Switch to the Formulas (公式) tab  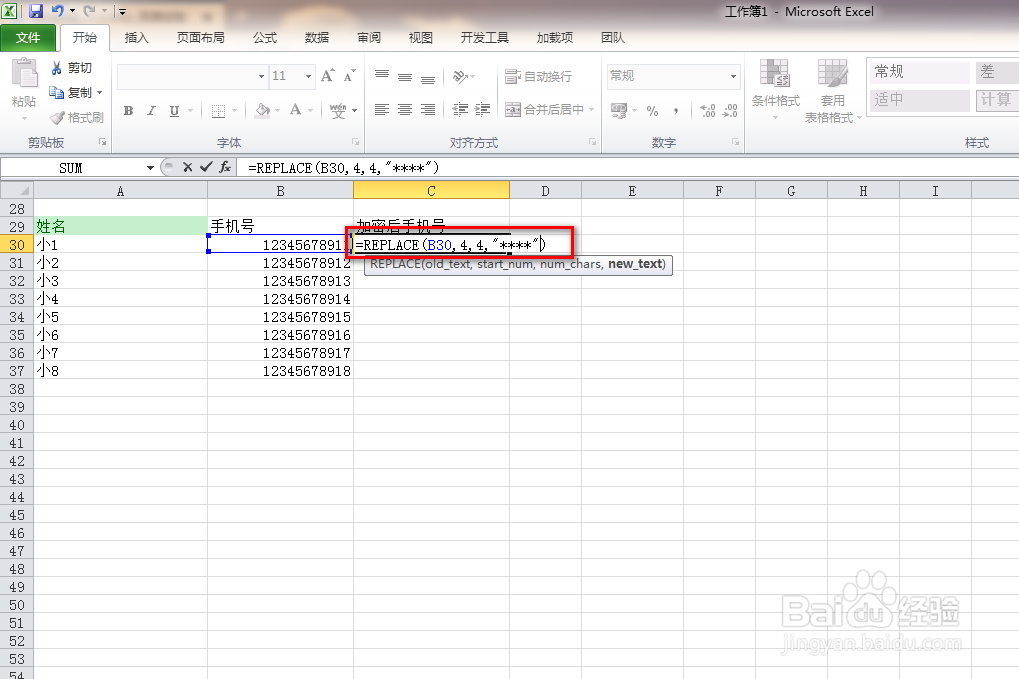tap(265, 38)
